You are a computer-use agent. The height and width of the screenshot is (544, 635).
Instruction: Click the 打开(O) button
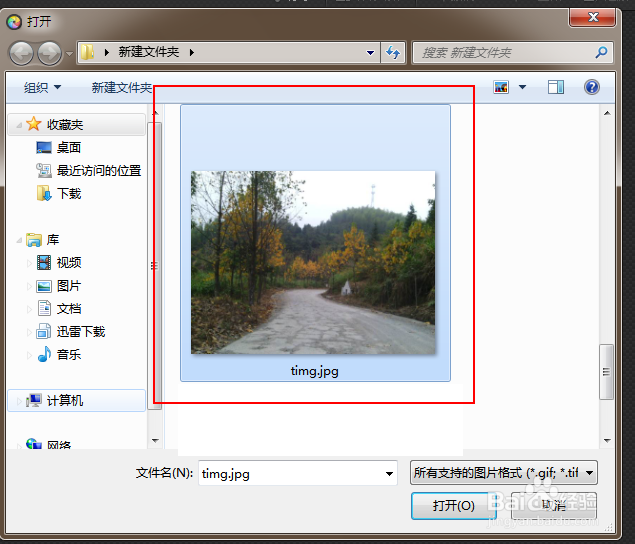(x=454, y=506)
